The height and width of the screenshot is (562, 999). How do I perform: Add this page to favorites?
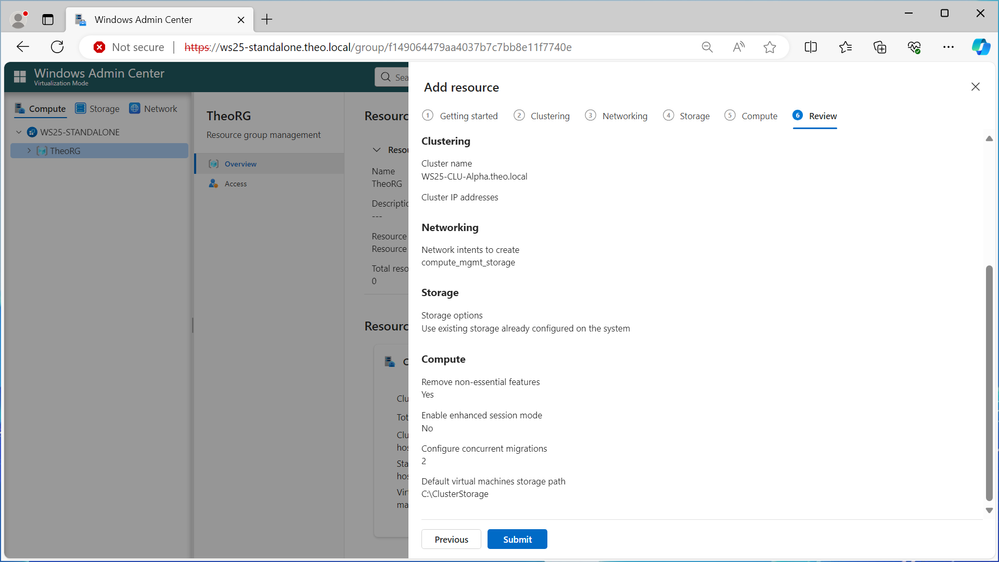(770, 47)
